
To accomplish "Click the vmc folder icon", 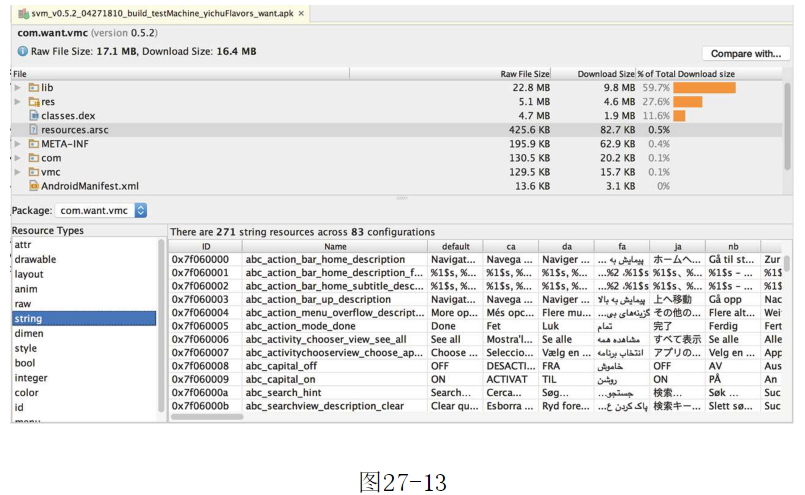I will point(34,172).
